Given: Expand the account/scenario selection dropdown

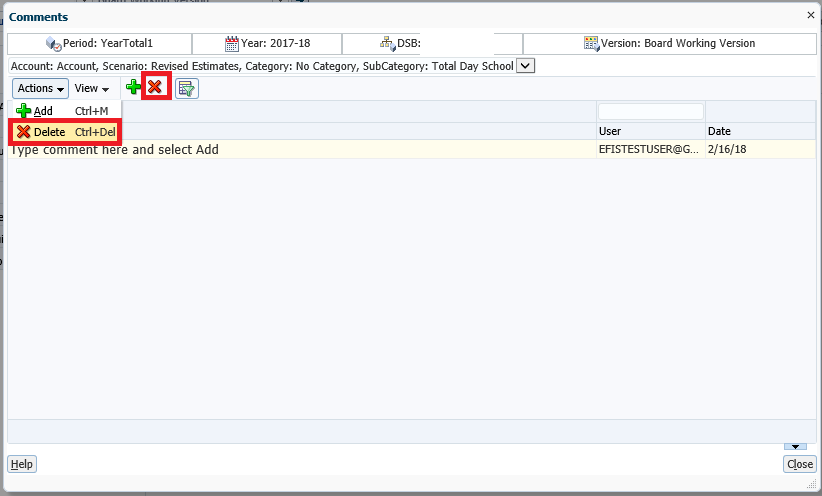Looking at the screenshot, I should 526,66.
